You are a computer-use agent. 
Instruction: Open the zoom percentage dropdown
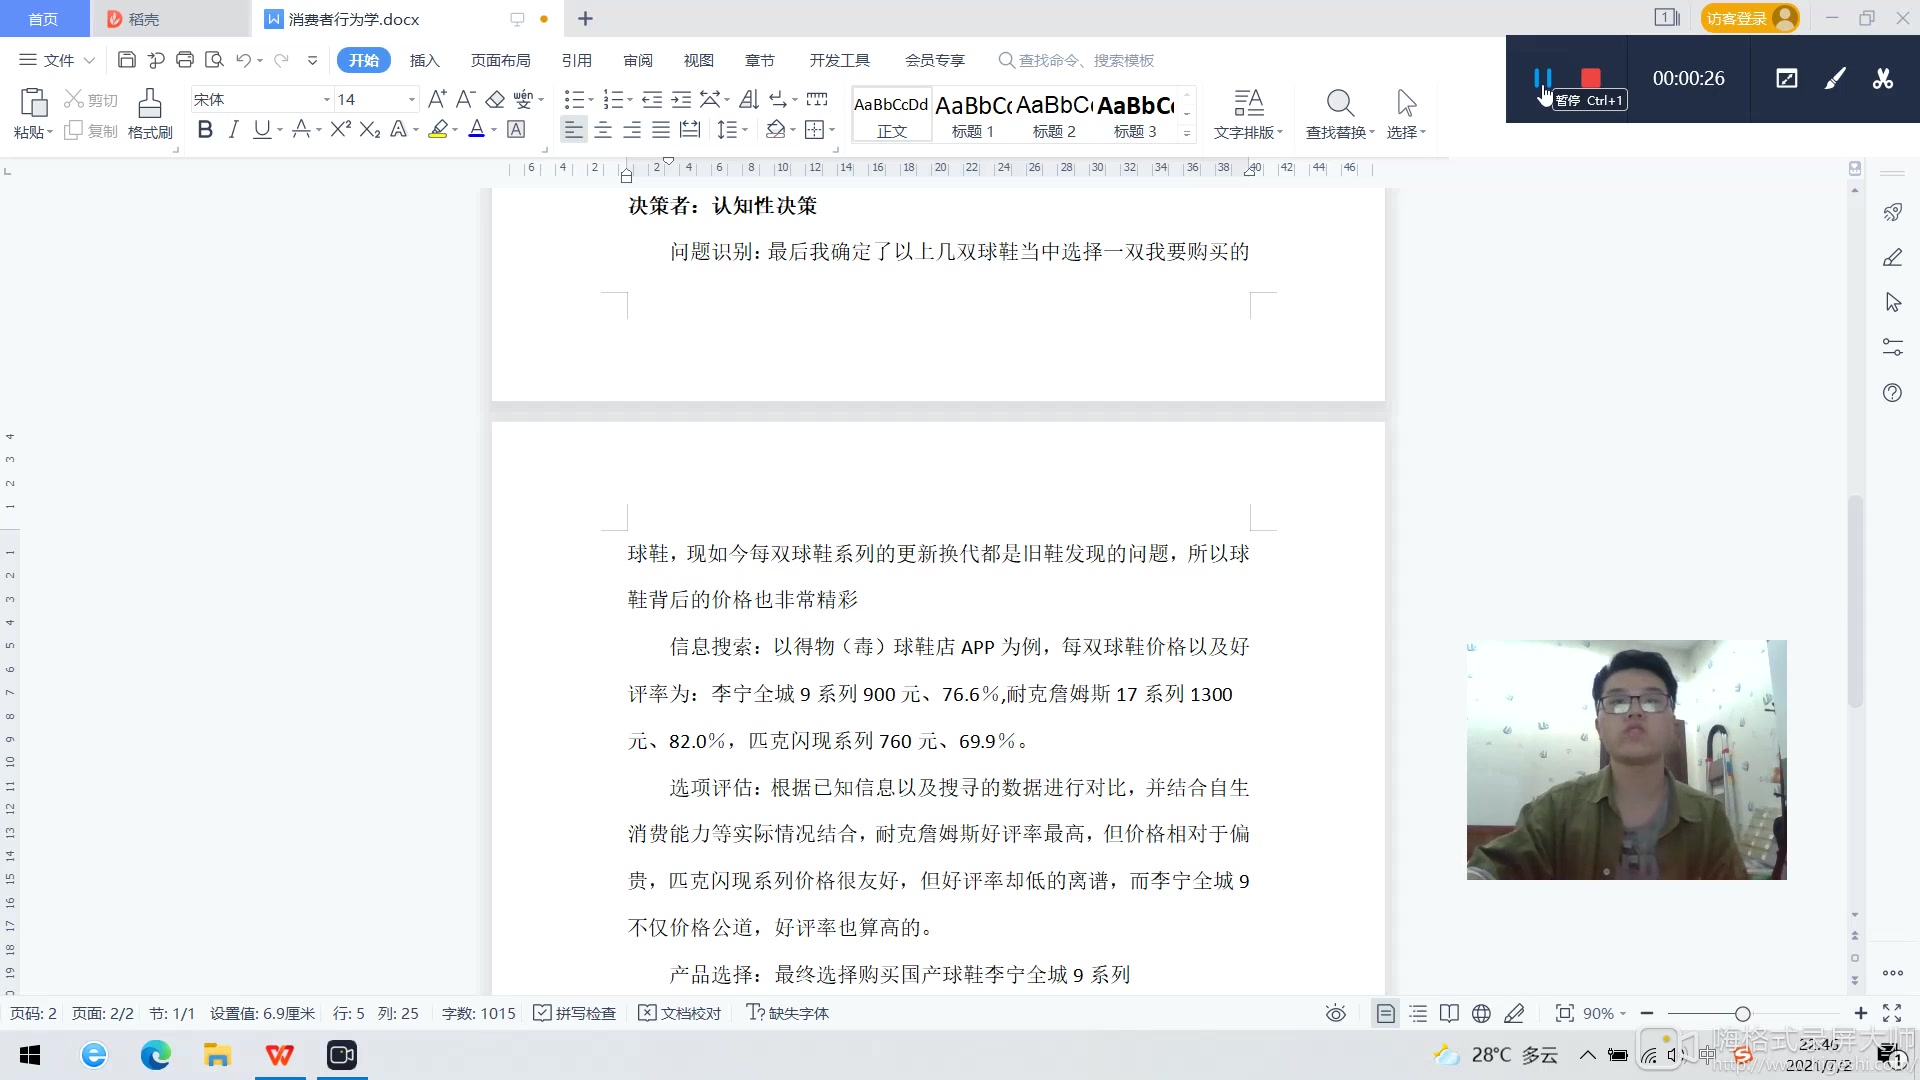(1604, 1013)
